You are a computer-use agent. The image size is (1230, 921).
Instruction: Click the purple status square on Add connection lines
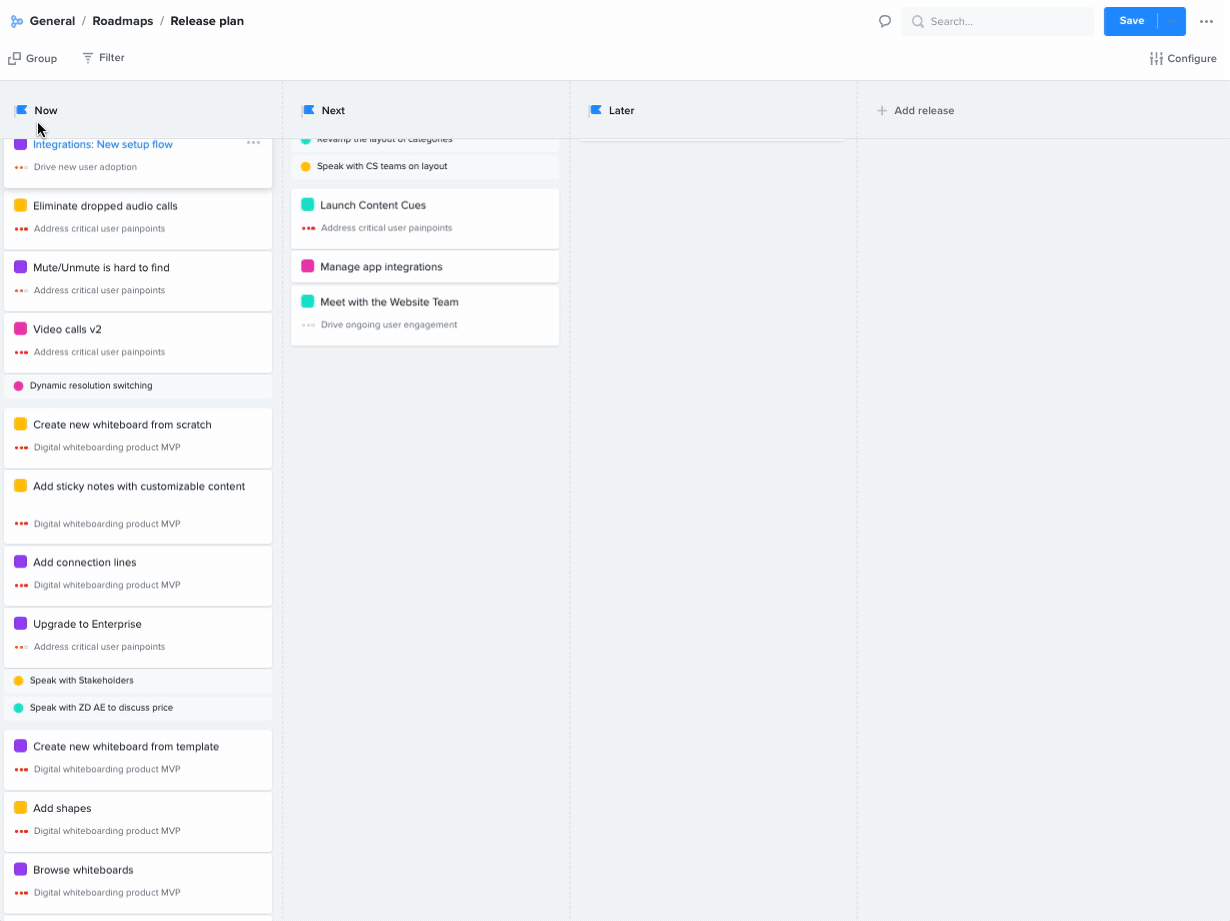20,562
